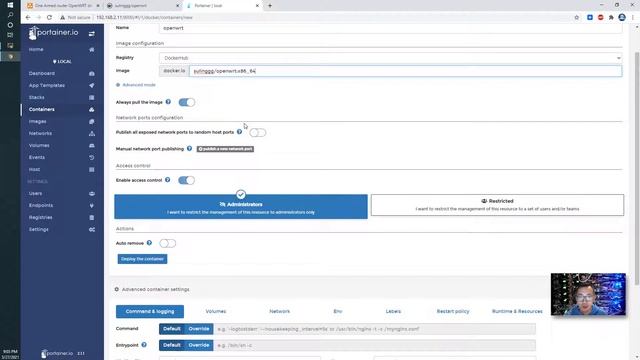The width and height of the screenshot is (640, 360).
Task: Click the Users icon in sidebar
Action: [92, 193]
